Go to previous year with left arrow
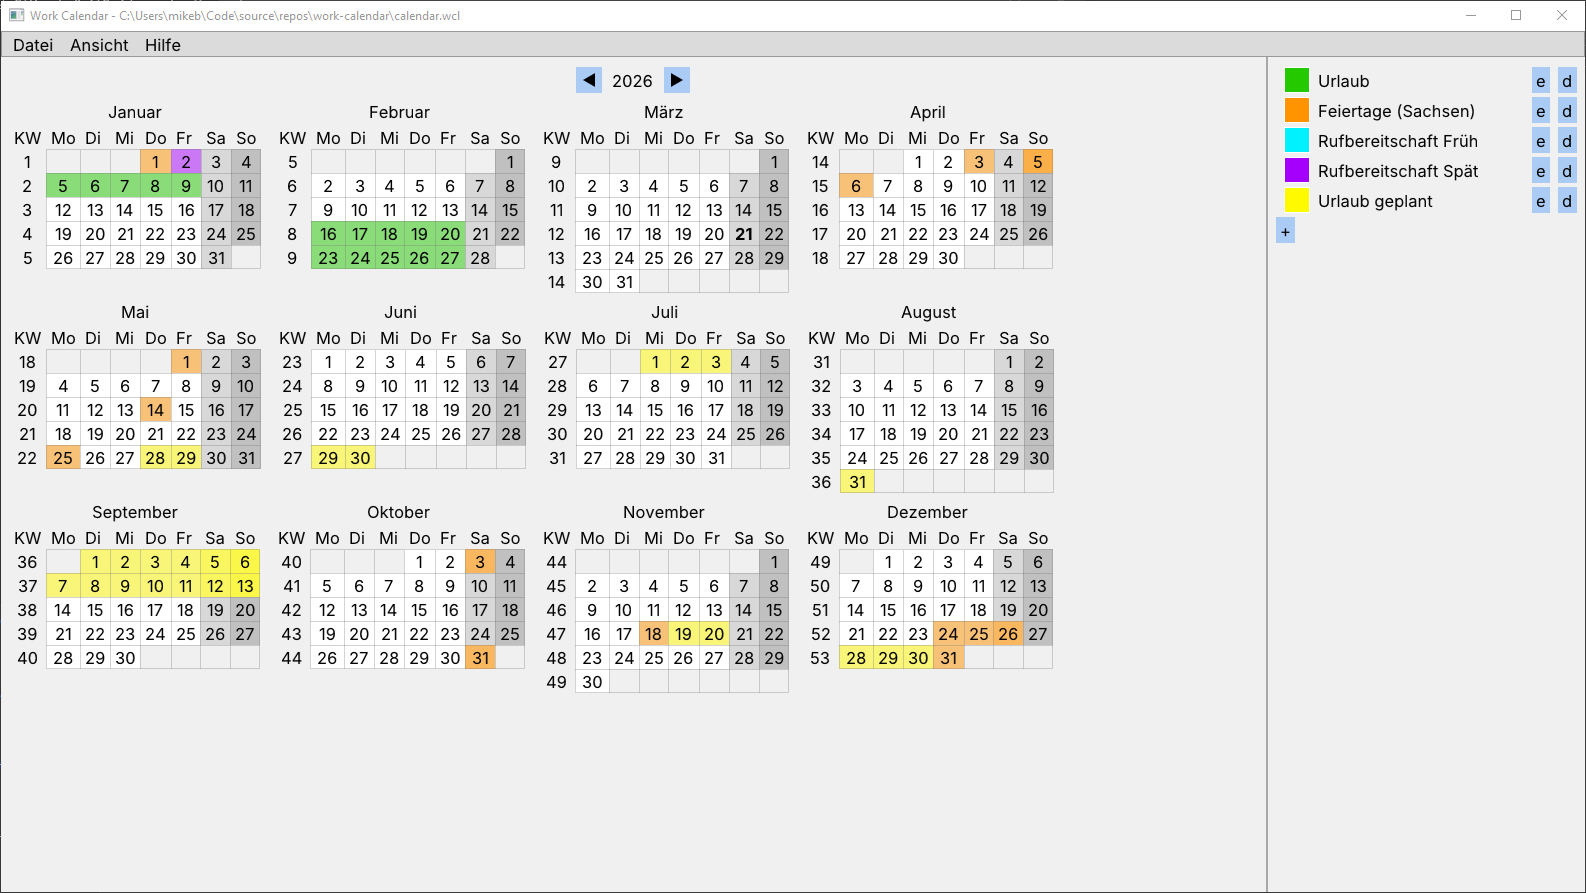 [x=589, y=80]
